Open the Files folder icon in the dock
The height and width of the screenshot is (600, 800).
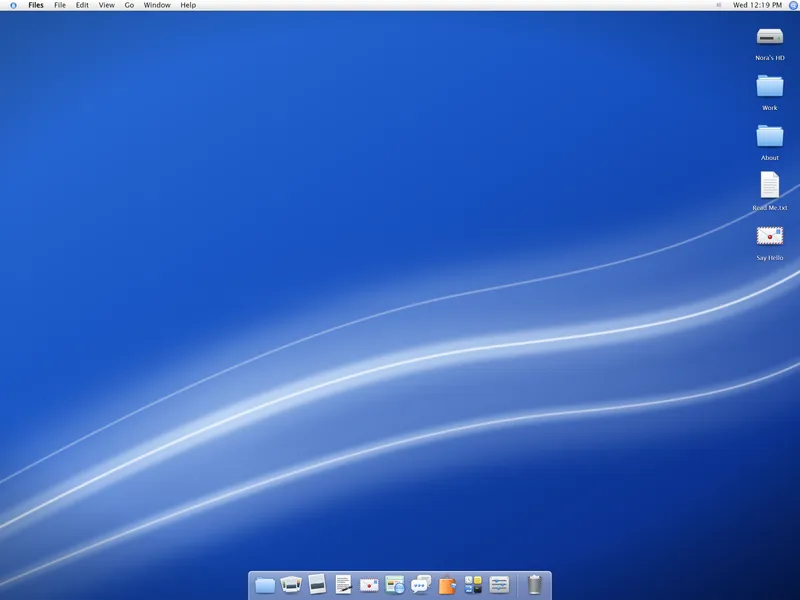265,585
